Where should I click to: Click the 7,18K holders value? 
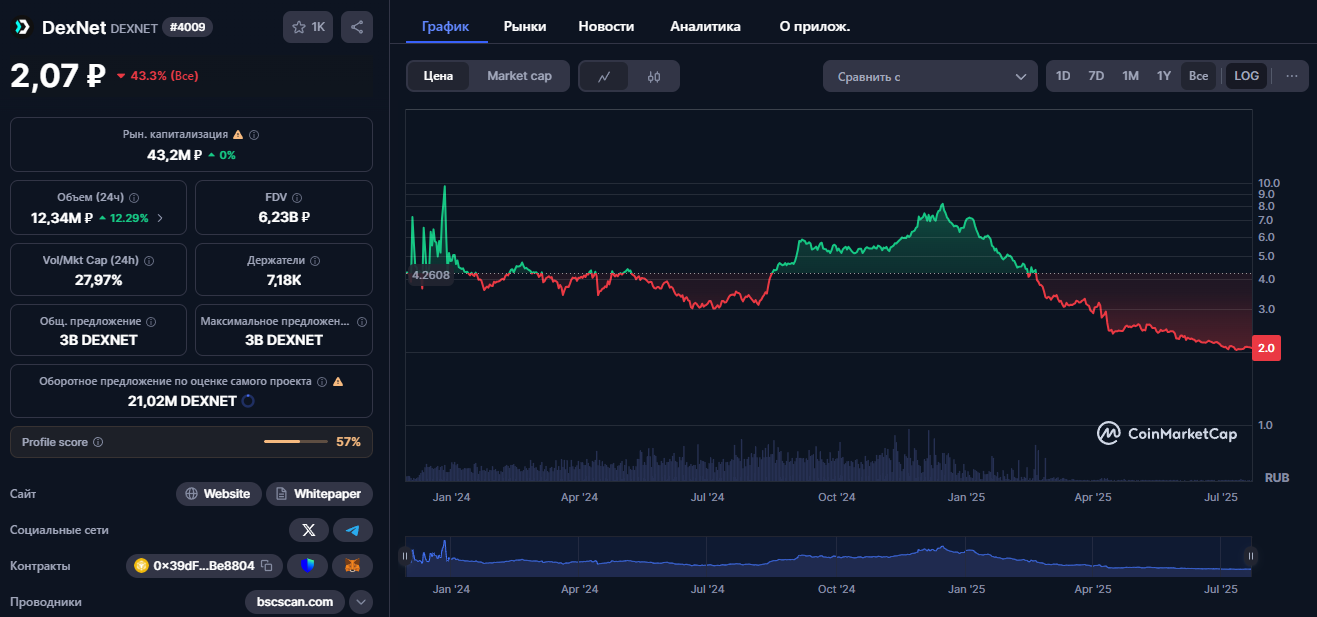coord(284,280)
